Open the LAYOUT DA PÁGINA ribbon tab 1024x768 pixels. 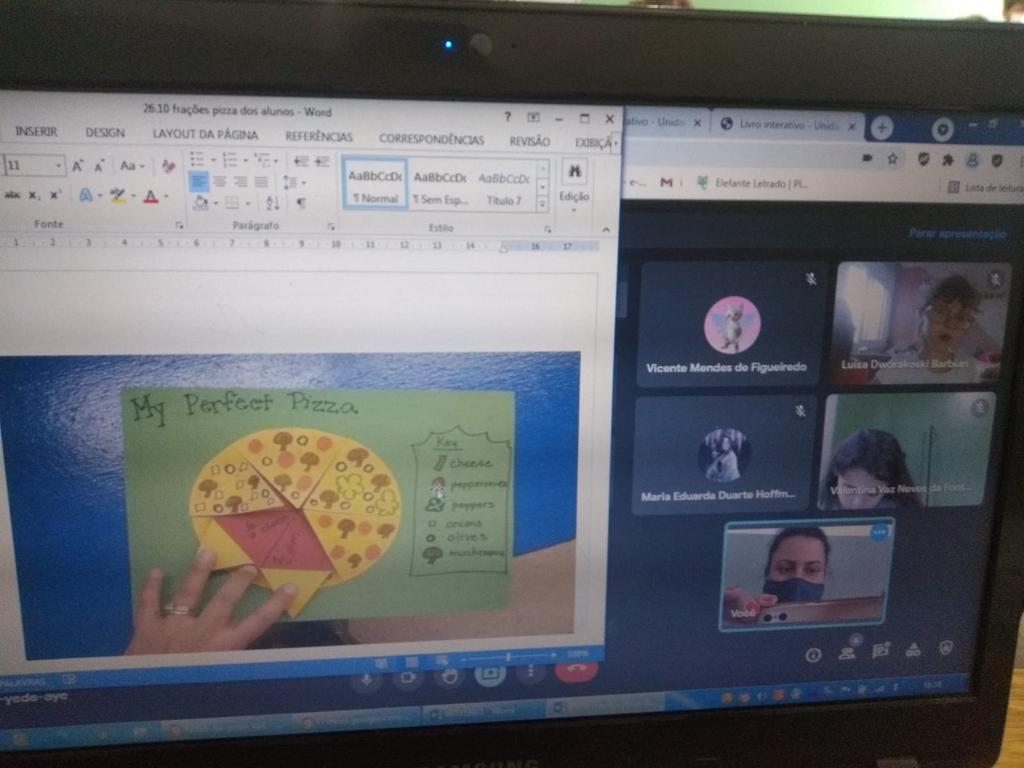205,134
